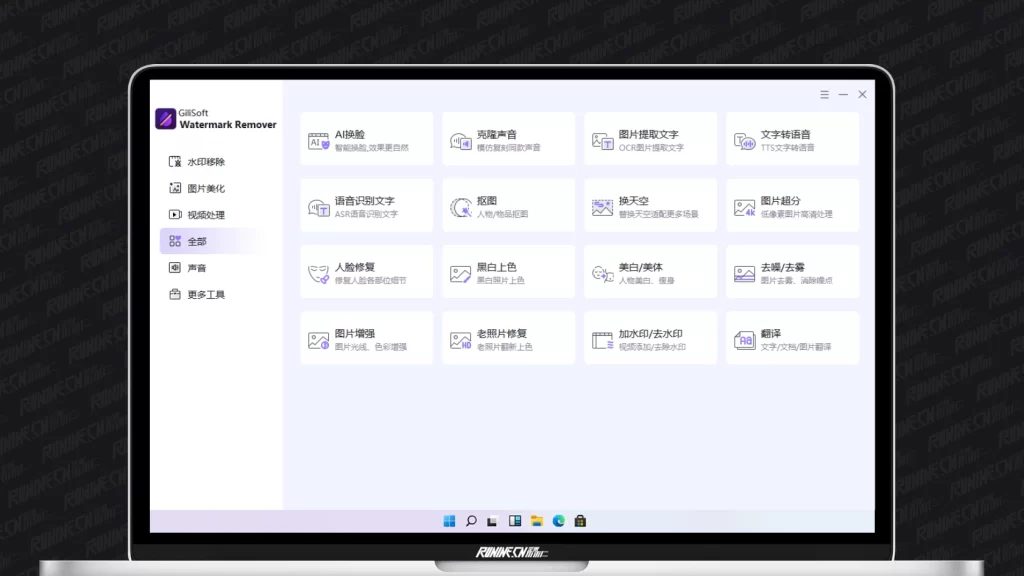Select the 克隆声音 voice clone icon
This screenshot has height=576, width=1024.
(x=460, y=141)
